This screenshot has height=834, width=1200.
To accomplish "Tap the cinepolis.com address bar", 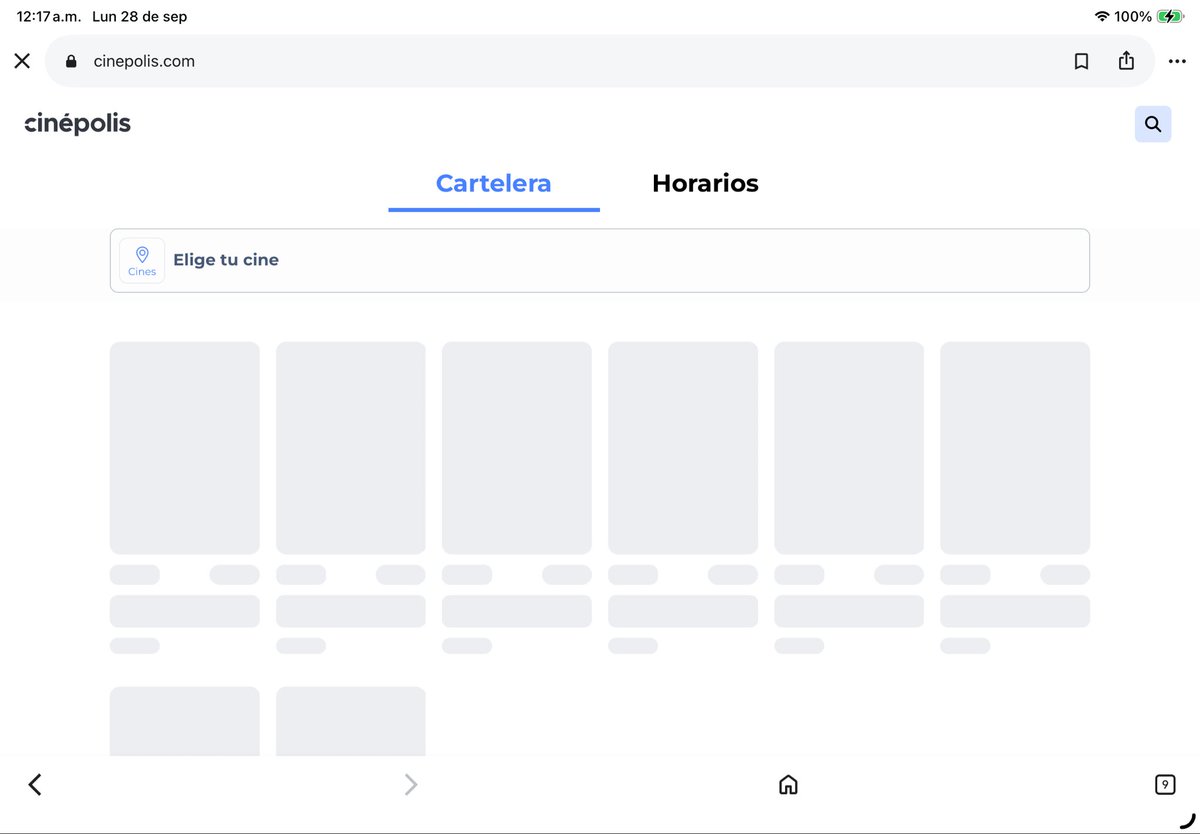I will tap(600, 61).
